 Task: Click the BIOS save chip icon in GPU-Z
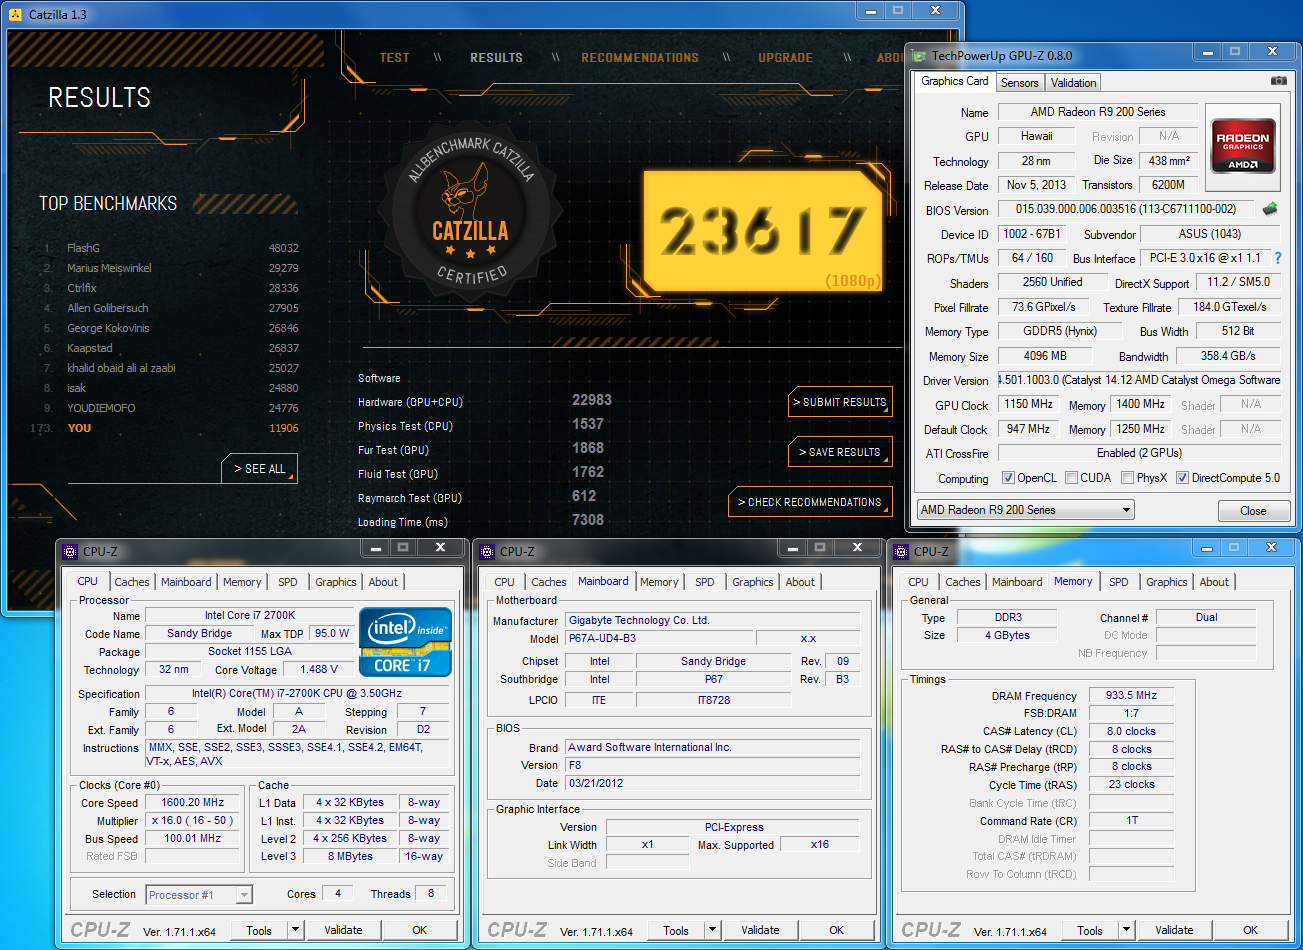(x=1270, y=209)
